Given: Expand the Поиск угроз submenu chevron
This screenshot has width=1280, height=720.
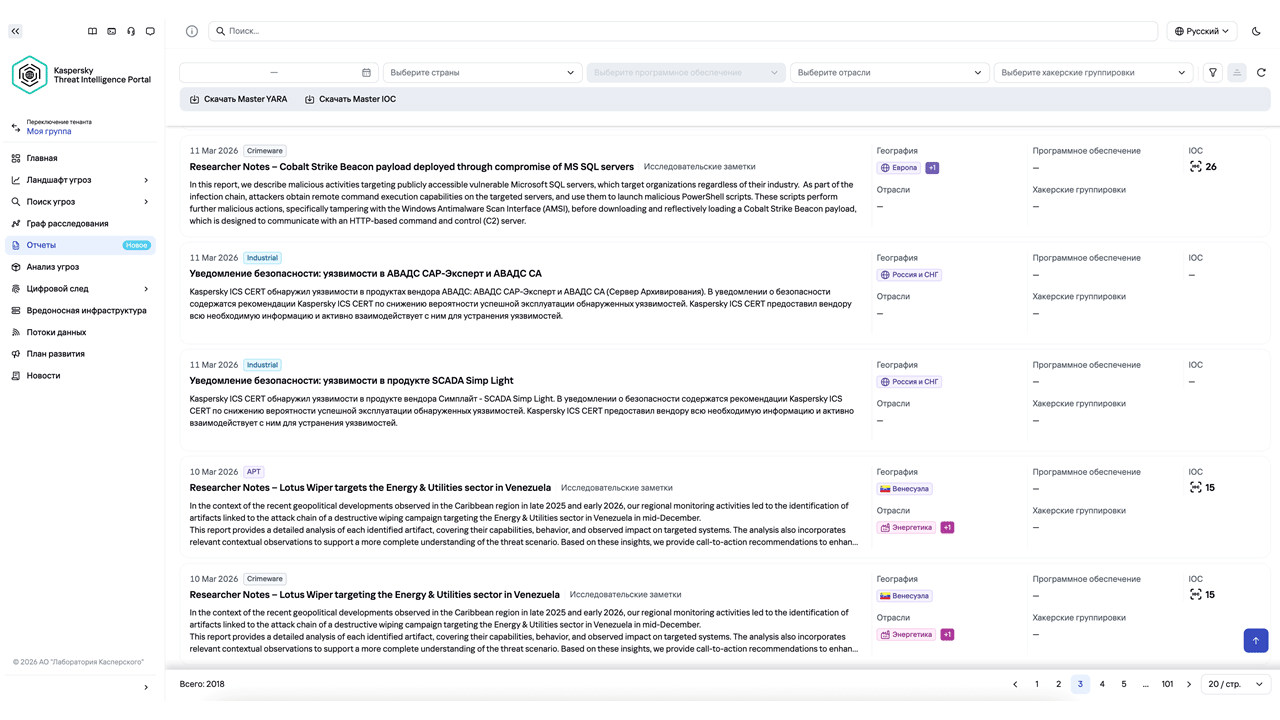Looking at the screenshot, I should click(x=146, y=202).
